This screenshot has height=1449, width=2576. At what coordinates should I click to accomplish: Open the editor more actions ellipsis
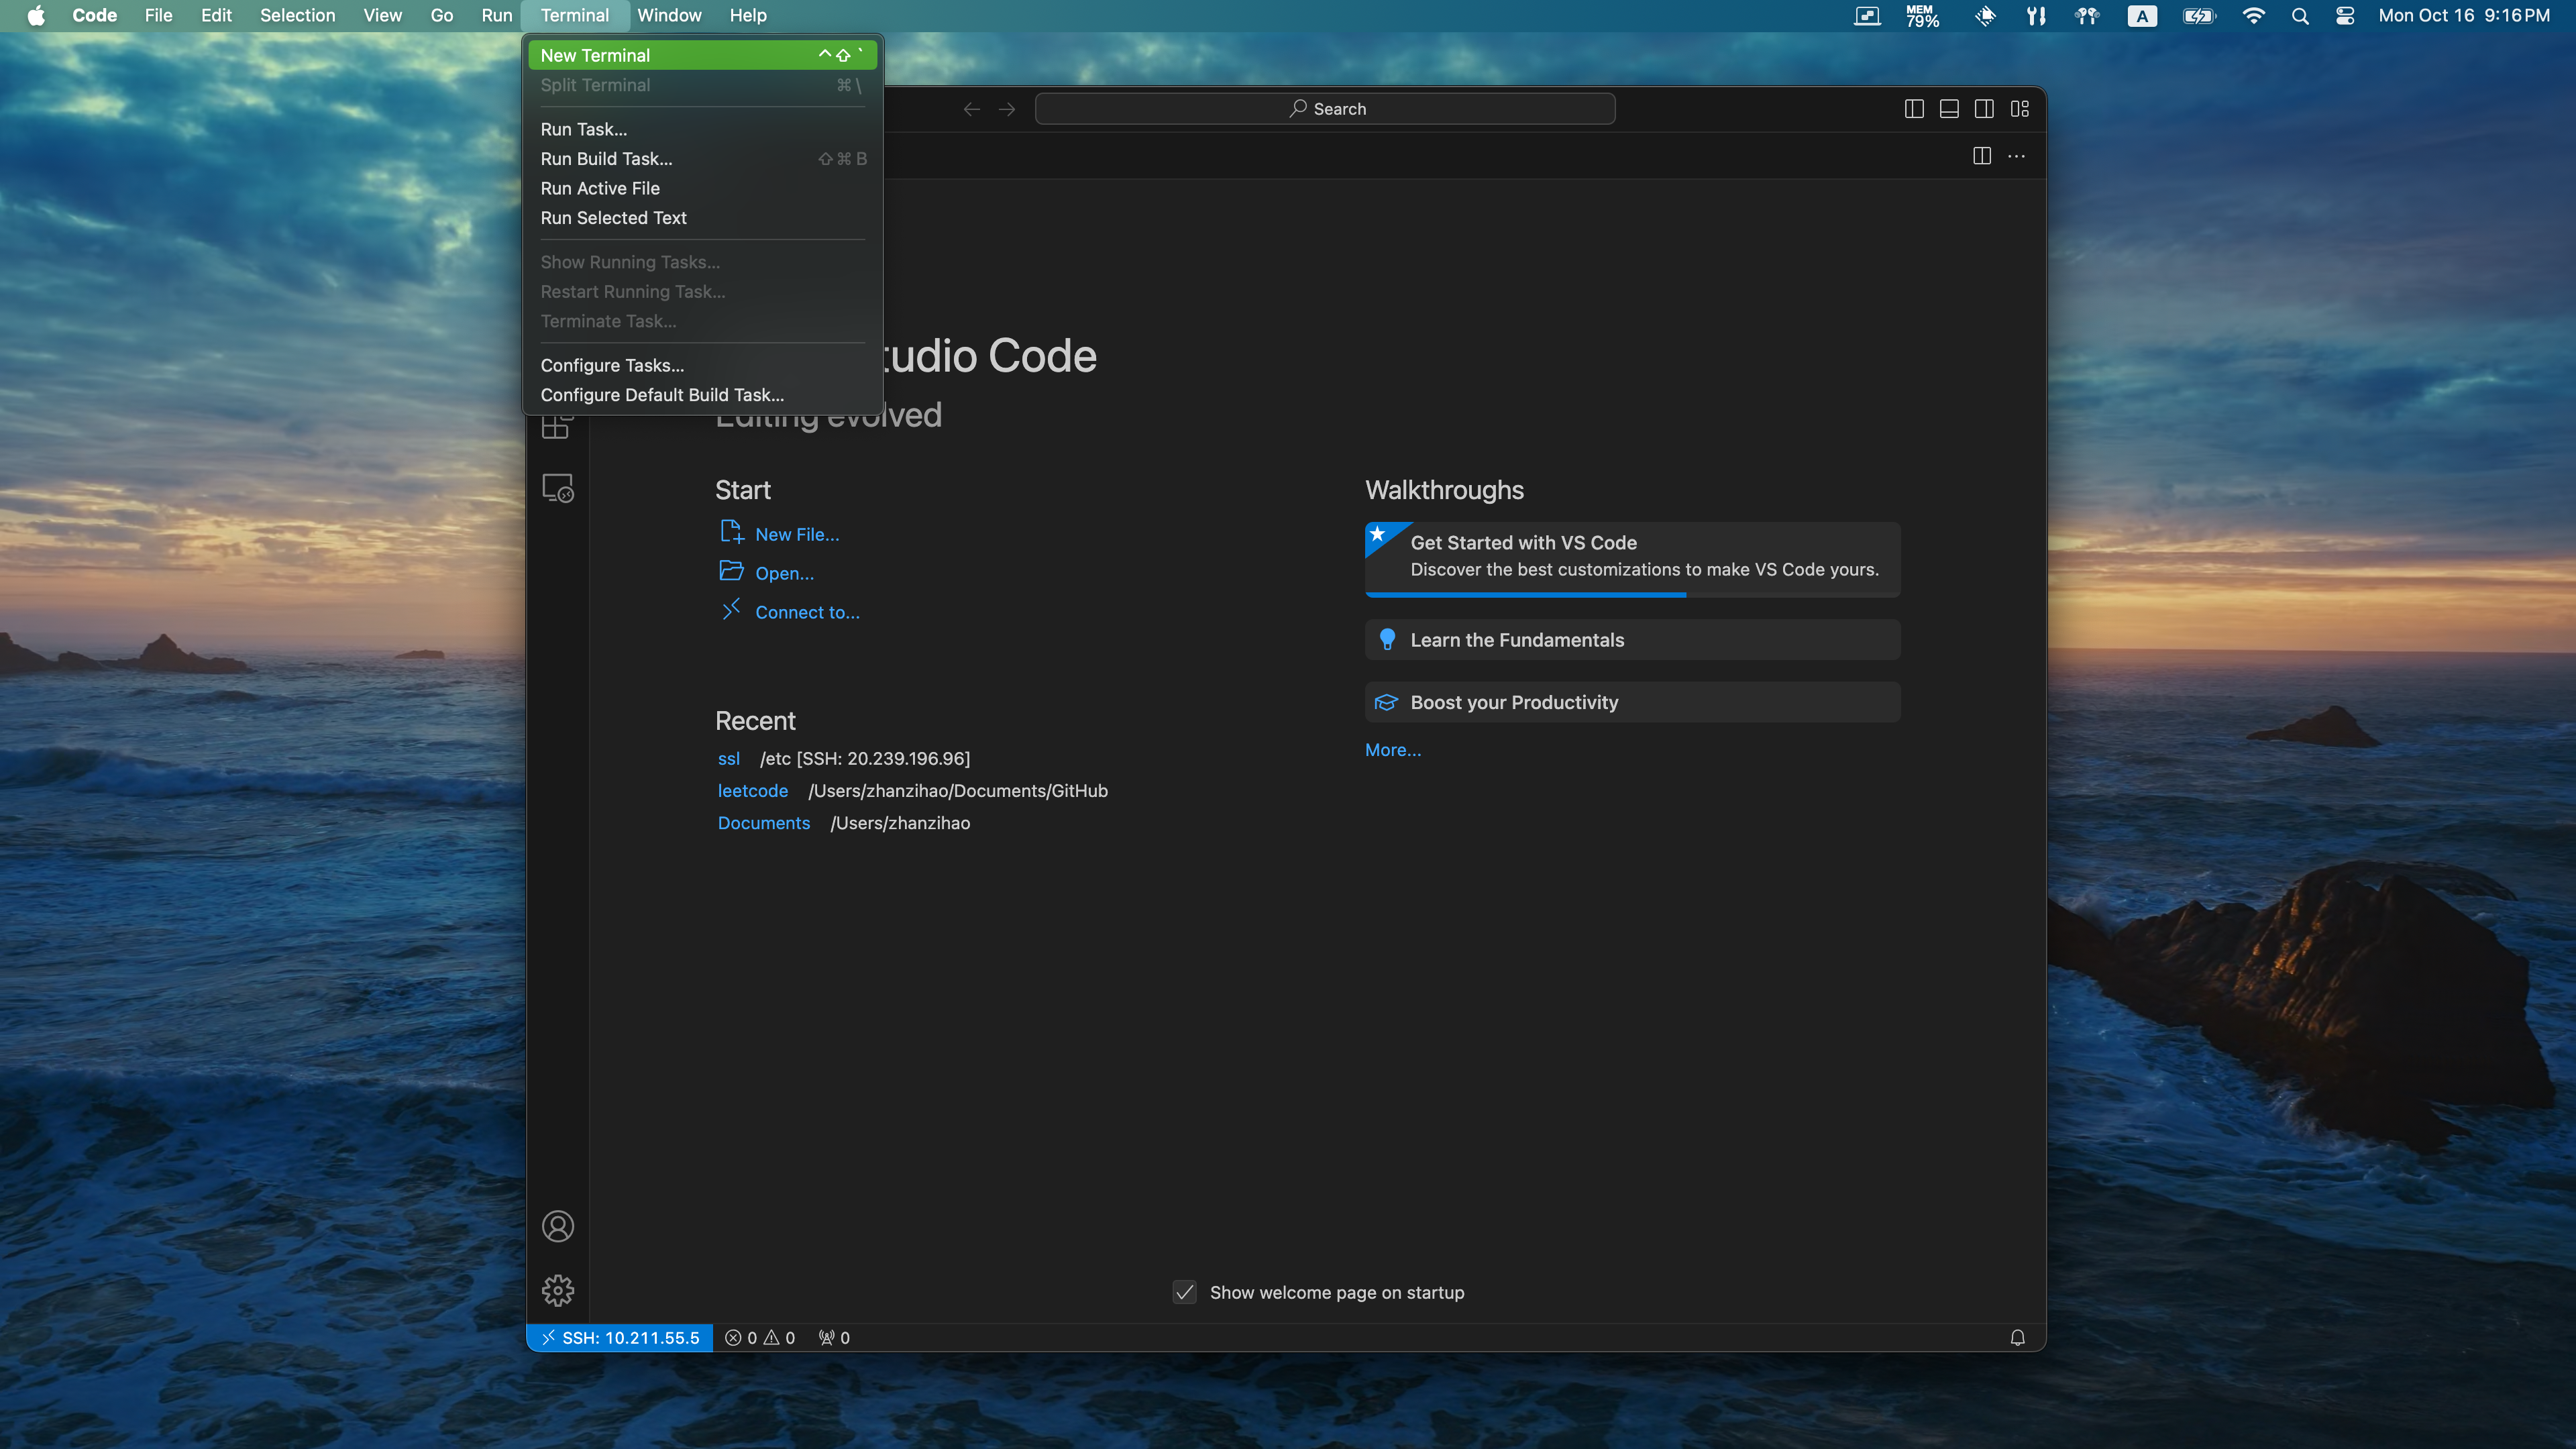[x=2016, y=156]
